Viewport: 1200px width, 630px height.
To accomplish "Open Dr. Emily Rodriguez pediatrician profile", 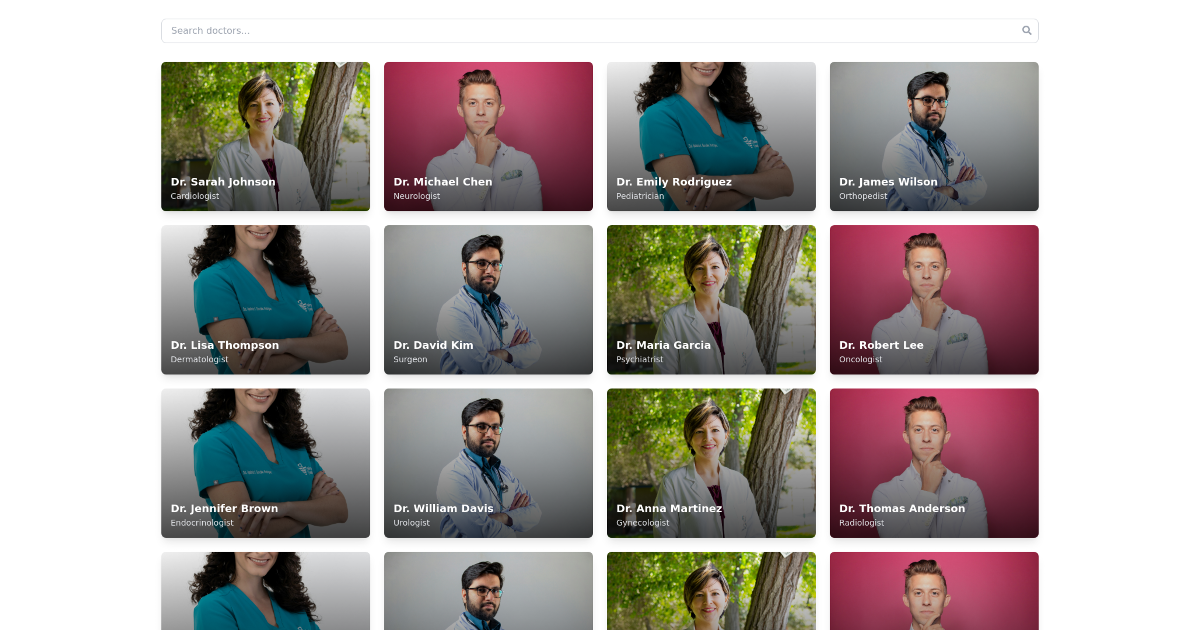I will click(x=711, y=136).
